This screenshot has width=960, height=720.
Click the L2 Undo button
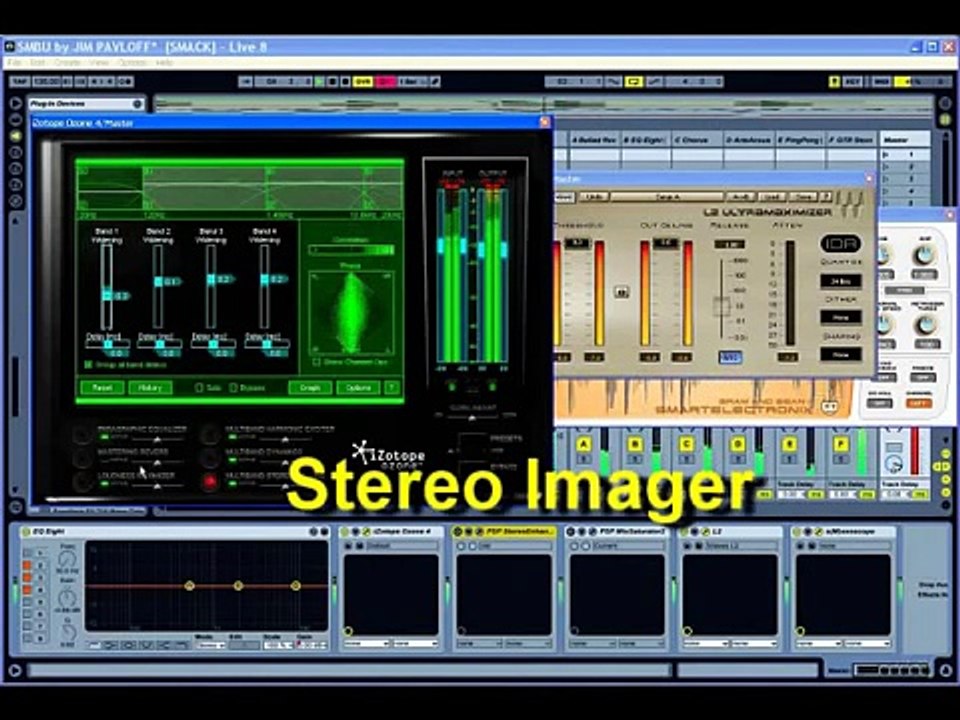pyautogui.click(x=593, y=197)
